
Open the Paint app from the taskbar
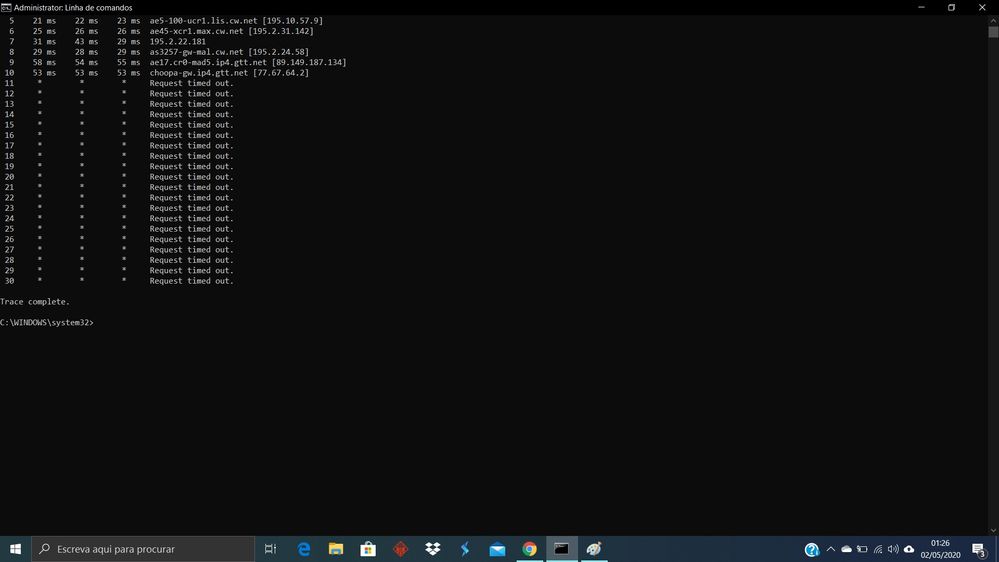594,549
